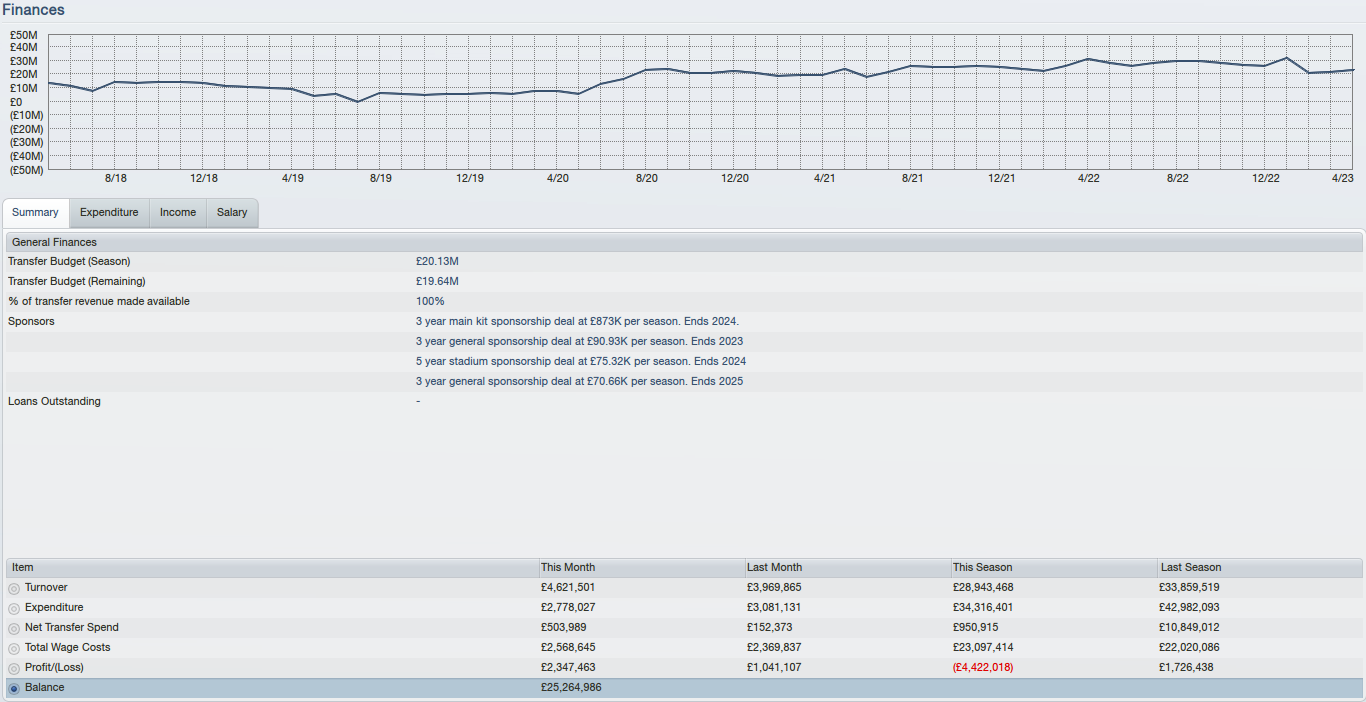The height and width of the screenshot is (702, 1366).
Task: Click the General Finances section header
Action: point(55,242)
